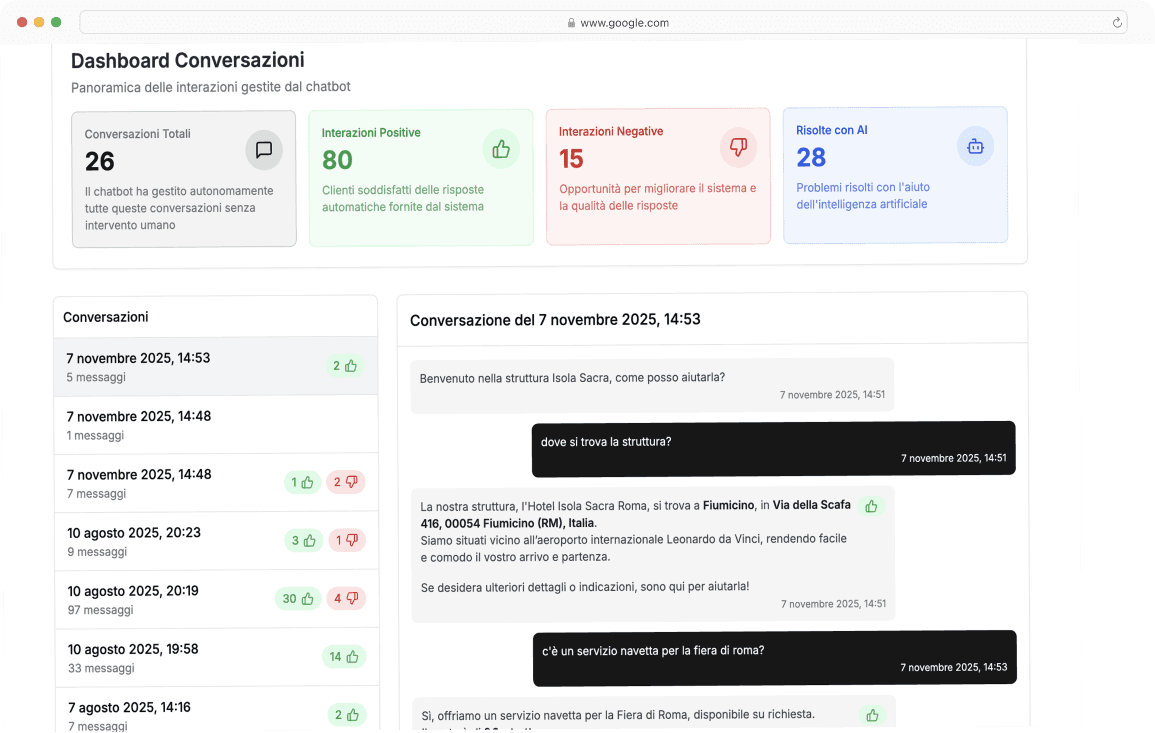Click the 'Dashboard Conversazioni' heading

tap(188, 60)
